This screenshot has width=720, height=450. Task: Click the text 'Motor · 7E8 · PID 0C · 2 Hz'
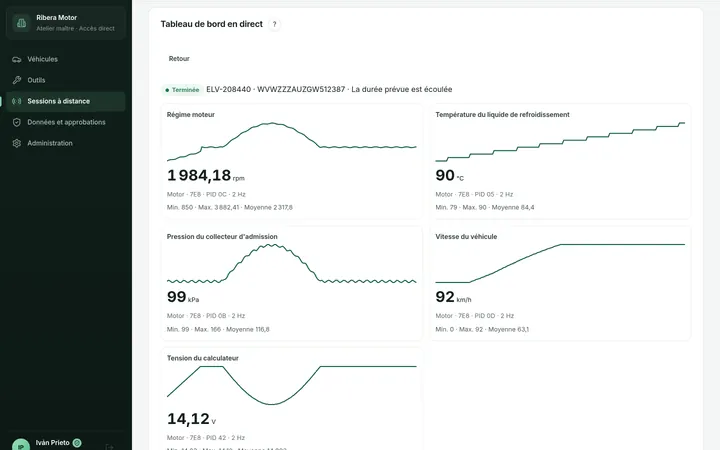tap(206, 195)
